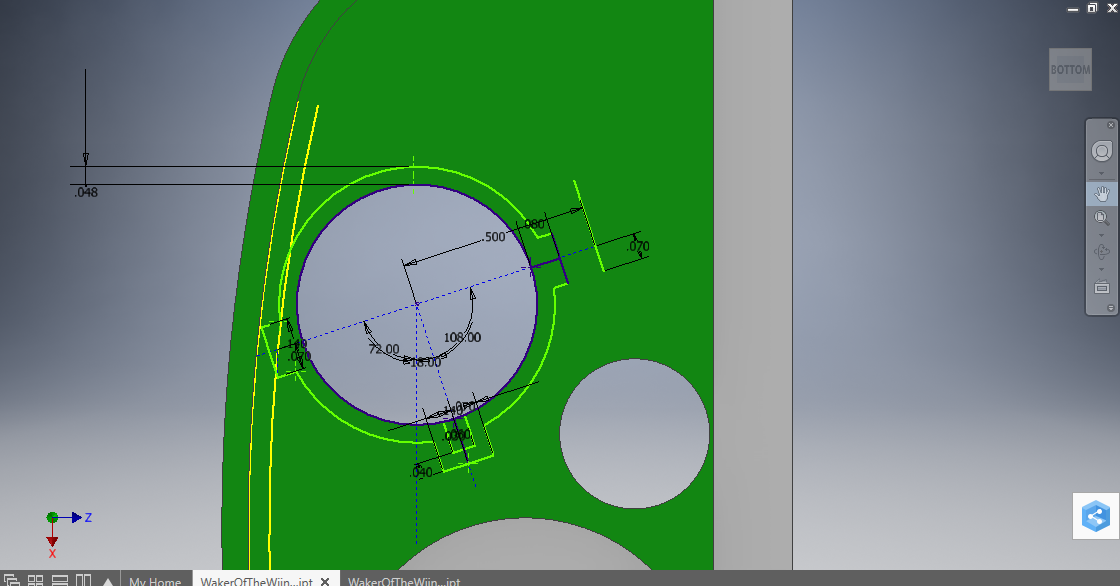Expand the navigation wheel options arrow
Viewport: 1120px width, 586px height.
point(1101,173)
